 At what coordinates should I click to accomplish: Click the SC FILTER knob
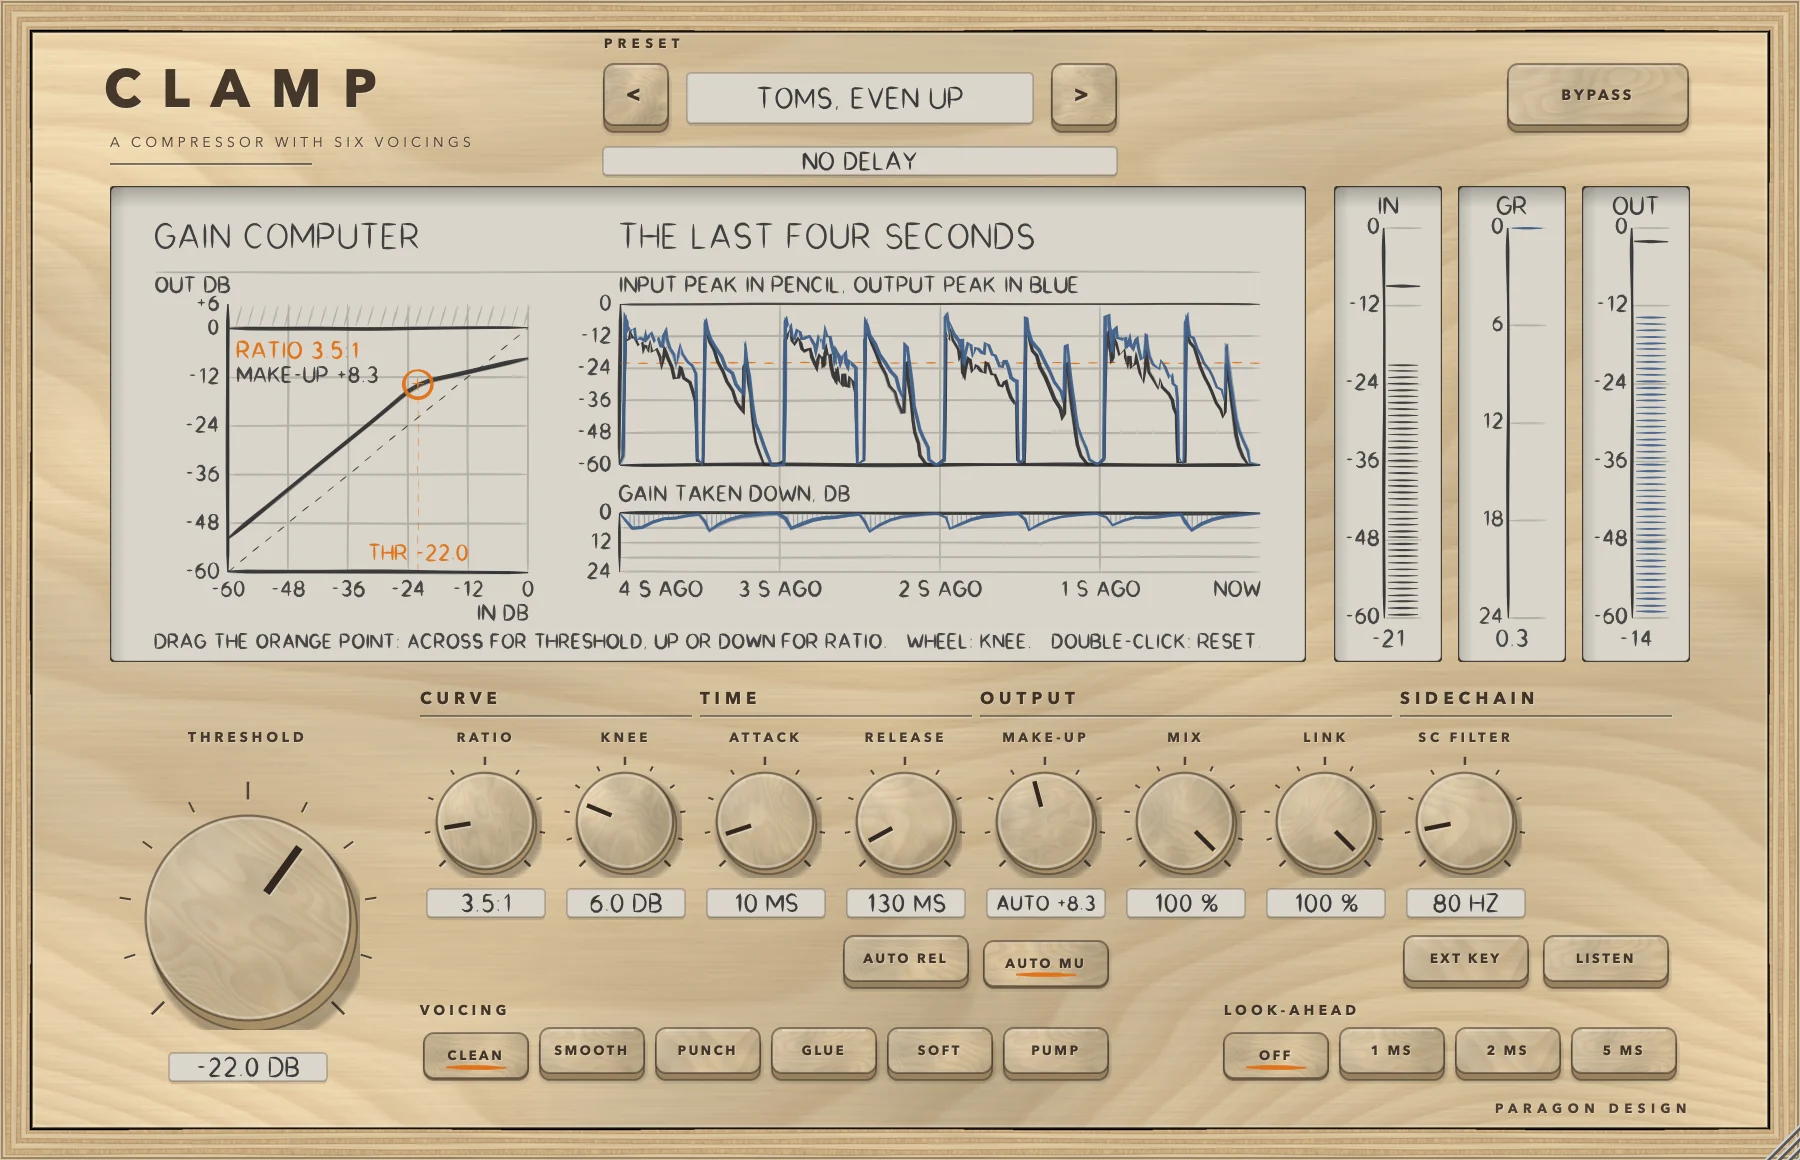point(1466,822)
